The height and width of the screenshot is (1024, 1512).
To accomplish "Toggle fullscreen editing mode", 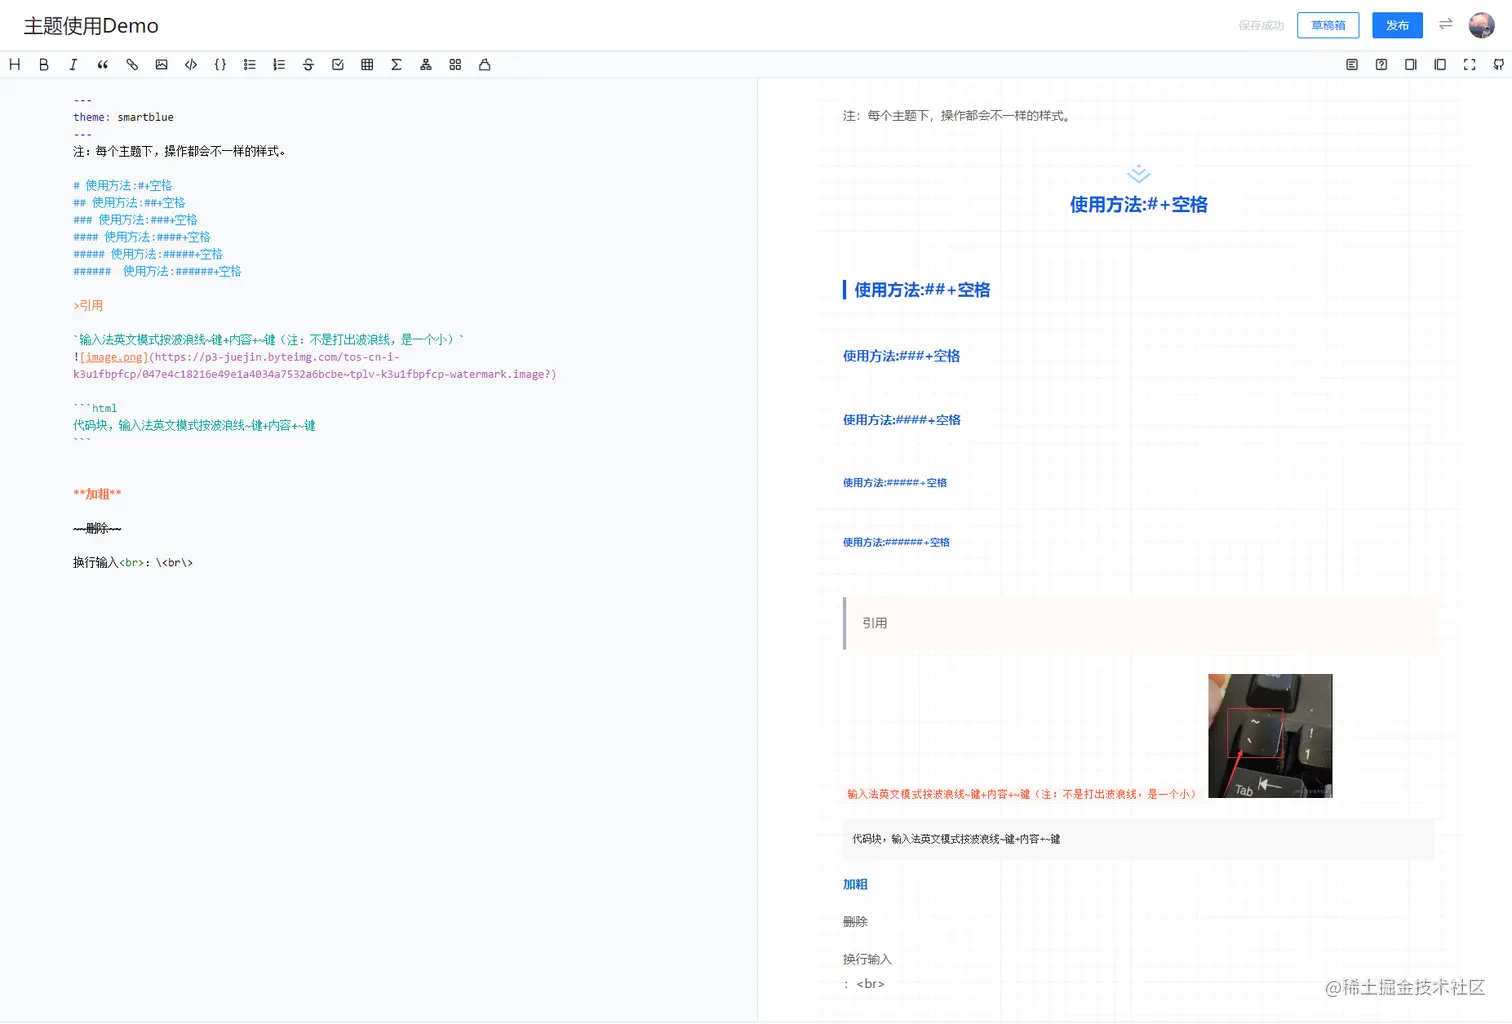I will (x=1469, y=64).
